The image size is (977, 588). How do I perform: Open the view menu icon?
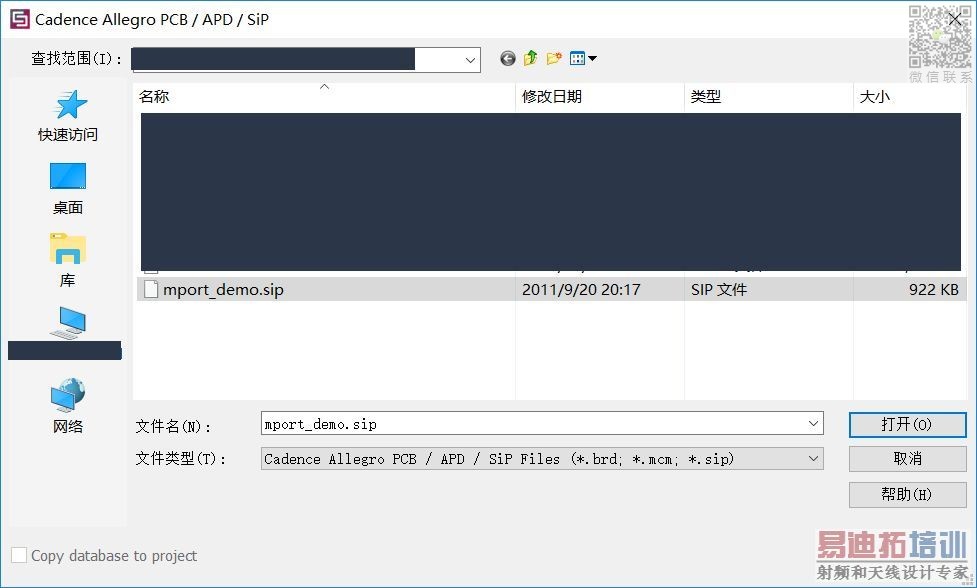[x=583, y=59]
